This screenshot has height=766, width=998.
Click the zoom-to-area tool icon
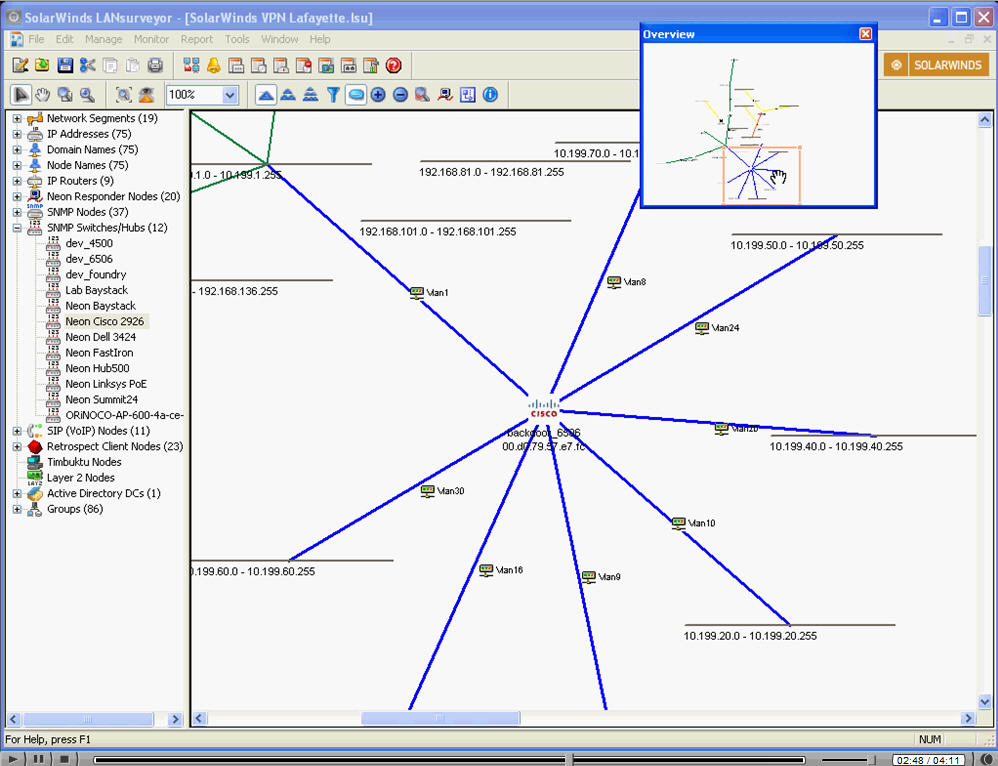pyautogui.click(x=65, y=95)
